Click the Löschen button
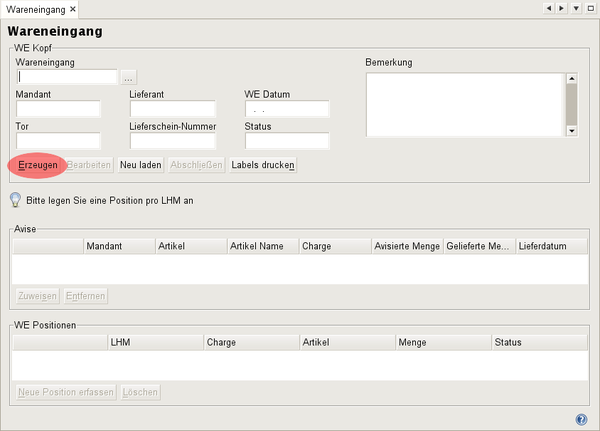 [x=140, y=392]
